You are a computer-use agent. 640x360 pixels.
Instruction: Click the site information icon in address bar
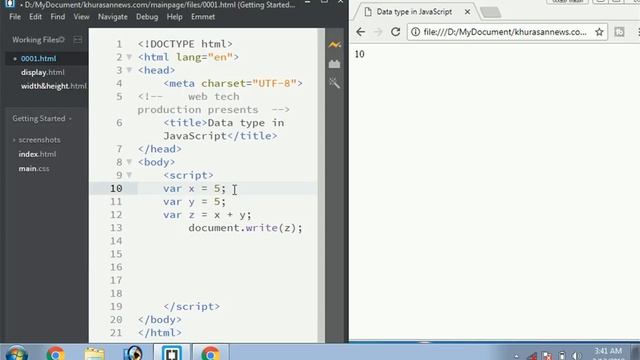(415, 32)
